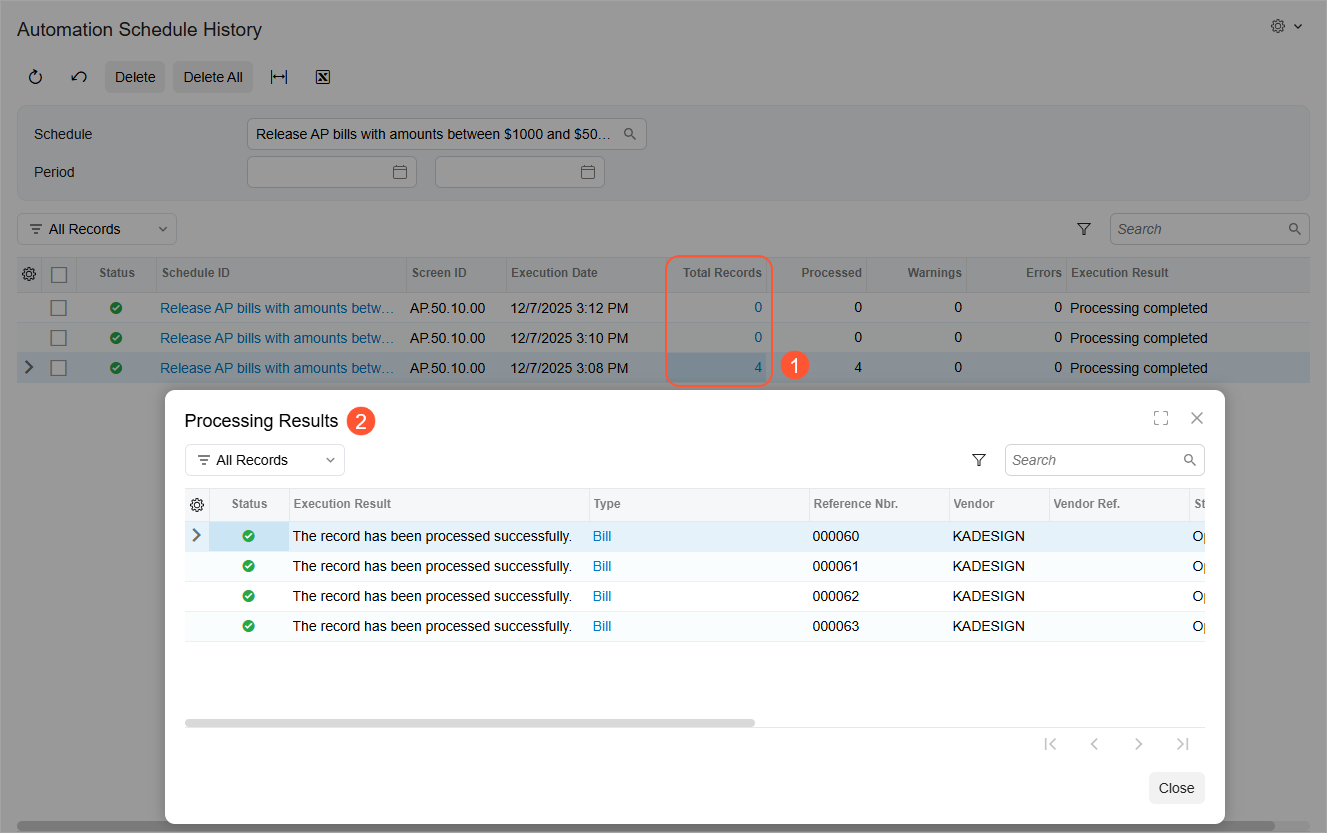Open the All Records dropdown in Processing Results
Screen dimensions: 1327x833
click(x=264, y=459)
